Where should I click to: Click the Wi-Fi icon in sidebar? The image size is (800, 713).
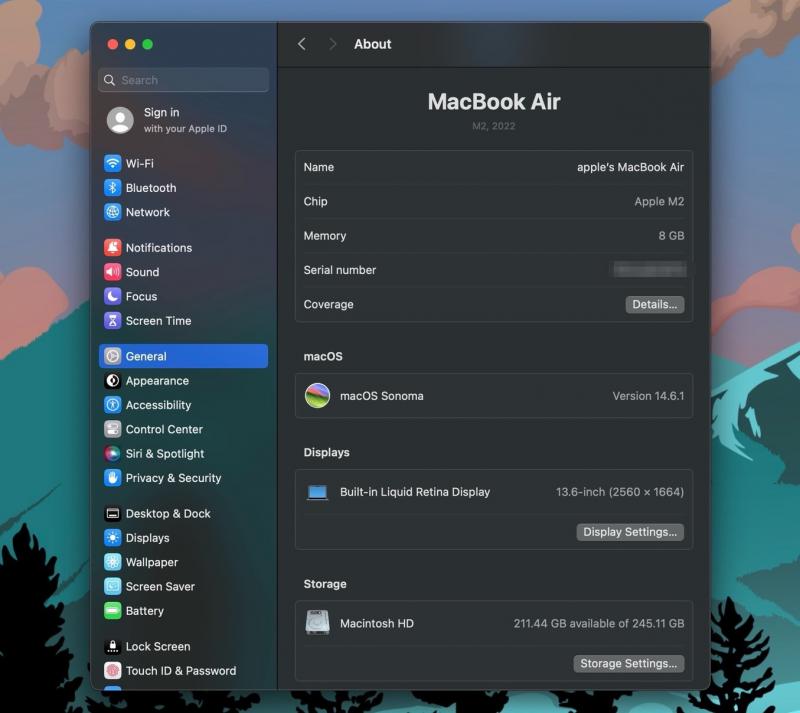click(112, 163)
